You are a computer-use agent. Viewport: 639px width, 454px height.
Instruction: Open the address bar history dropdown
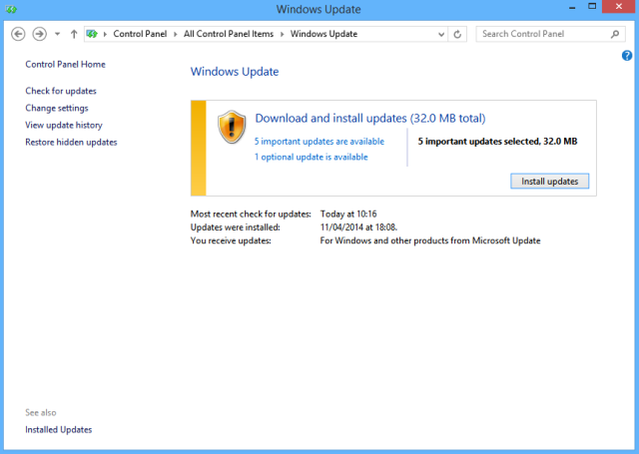441,35
